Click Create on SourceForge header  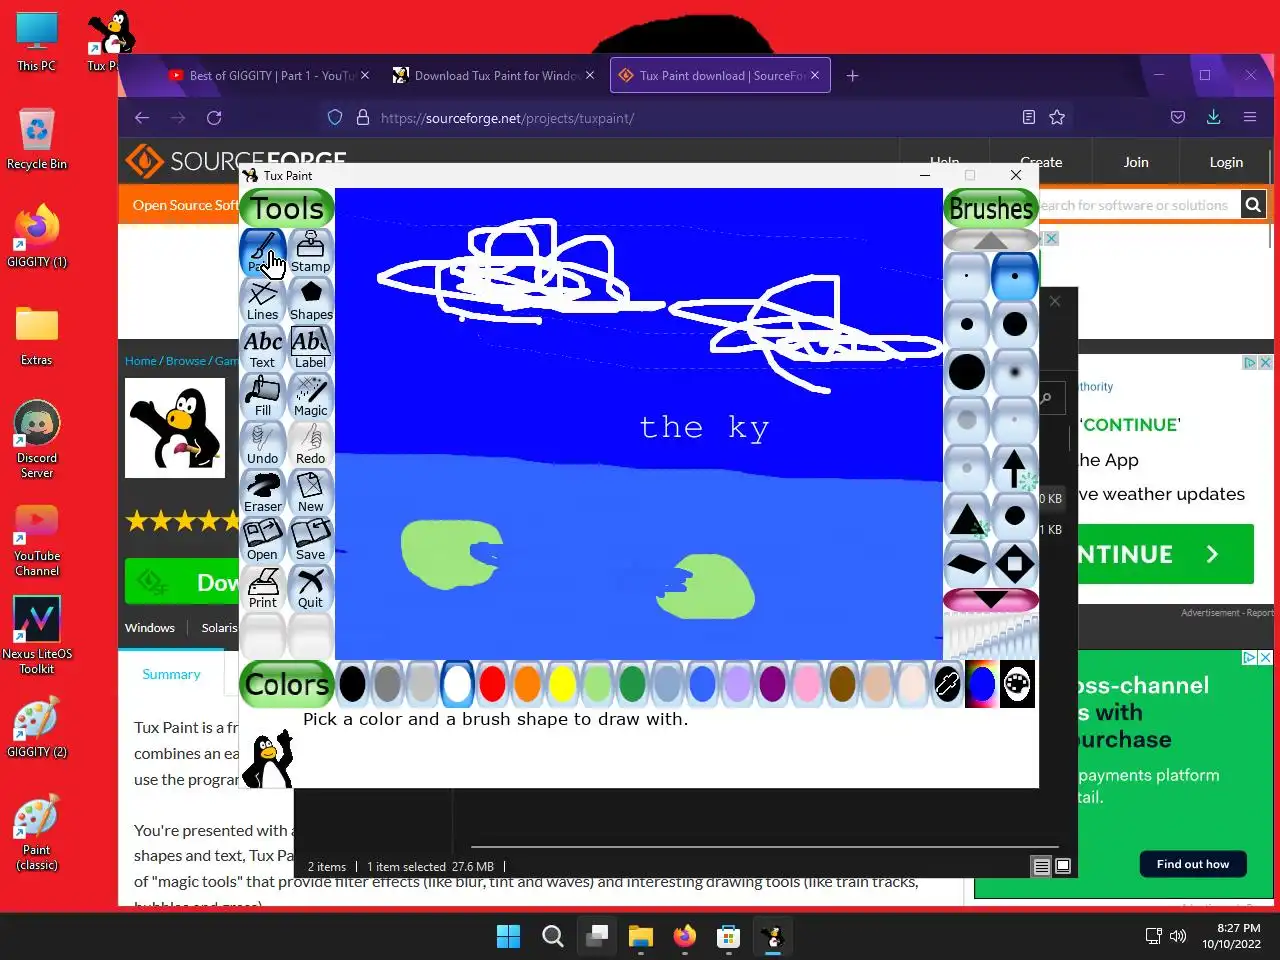[1041, 162]
